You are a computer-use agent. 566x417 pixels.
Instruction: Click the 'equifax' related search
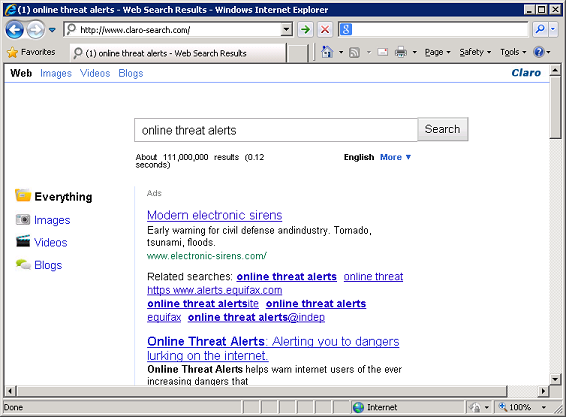pyautogui.click(x=164, y=317)
